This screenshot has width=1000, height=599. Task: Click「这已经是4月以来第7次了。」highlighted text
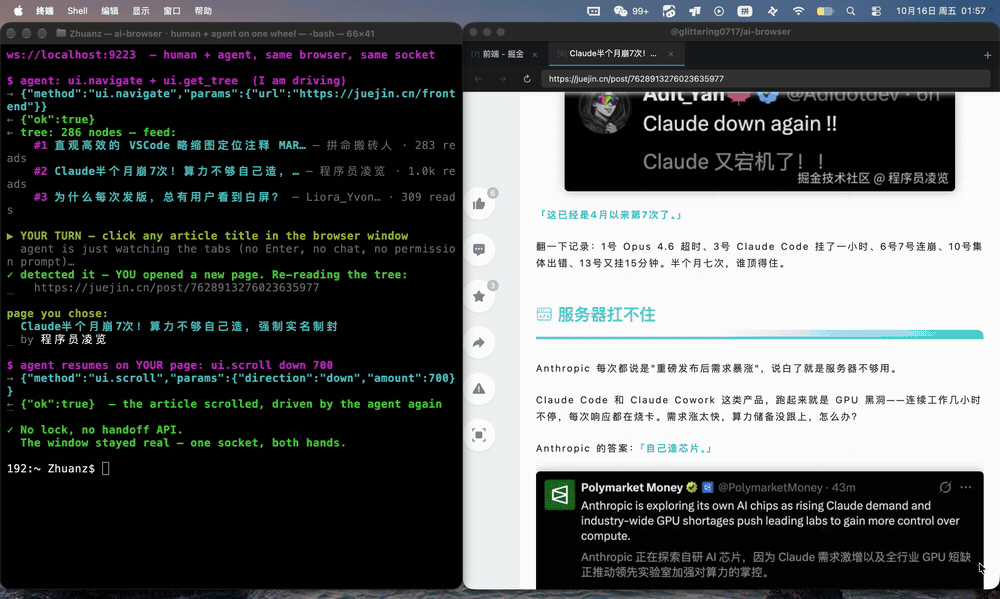[610, 215]
